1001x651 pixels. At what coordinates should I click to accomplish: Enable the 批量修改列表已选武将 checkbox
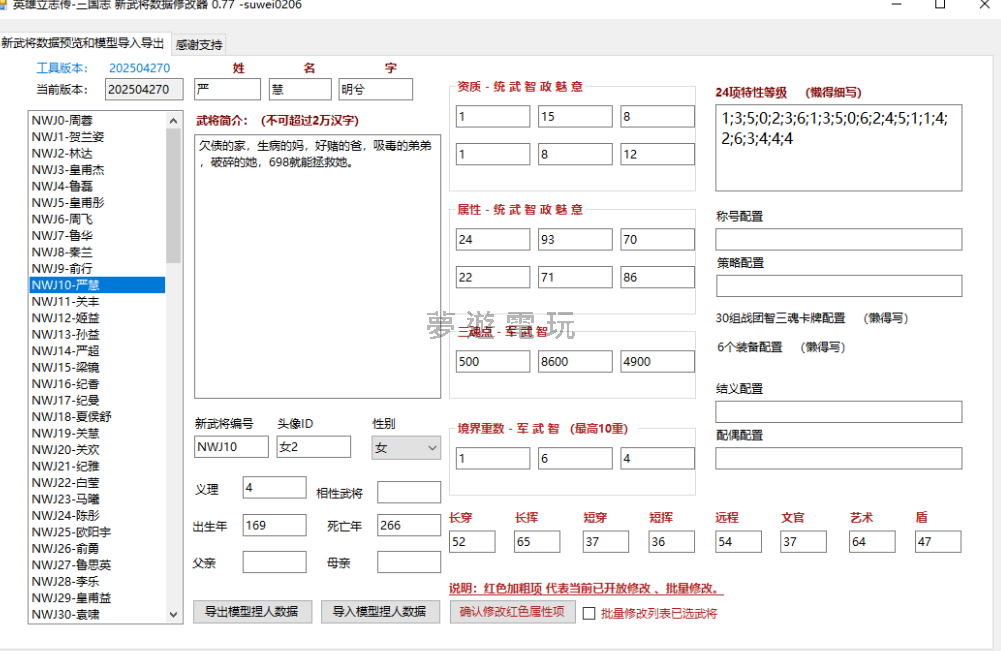tap(589, 614)
